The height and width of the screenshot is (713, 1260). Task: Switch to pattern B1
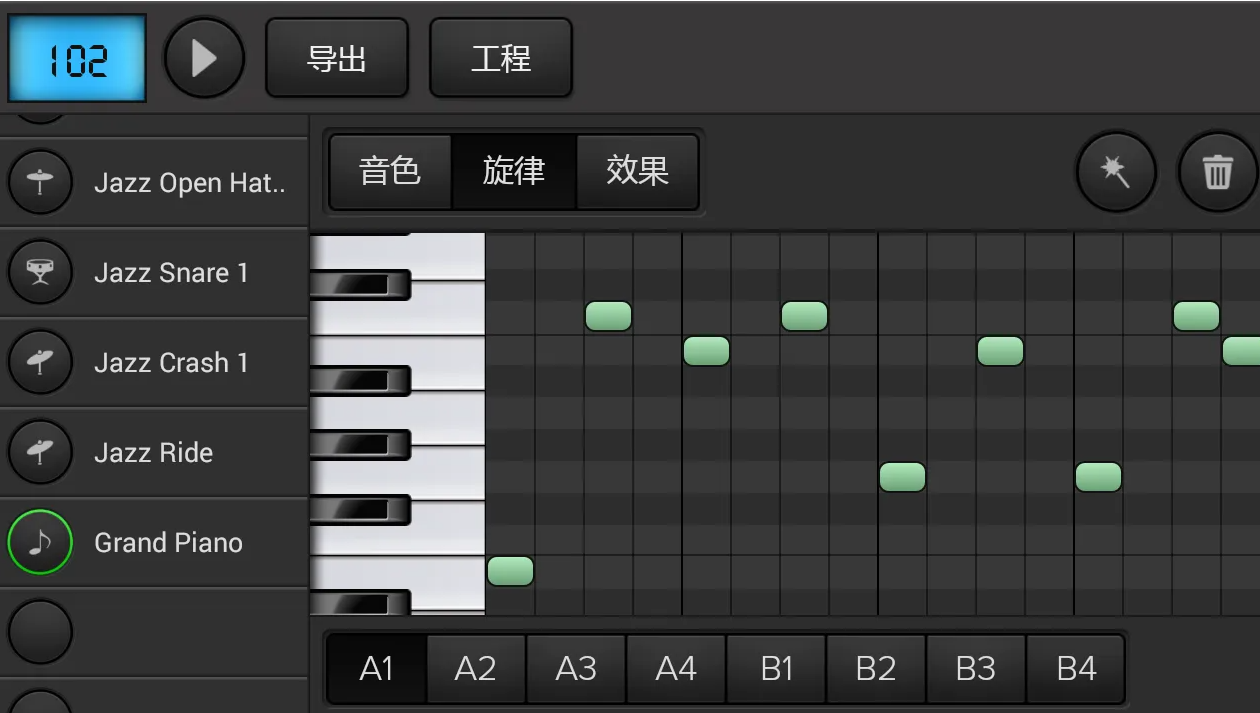[x=776, y=668]
